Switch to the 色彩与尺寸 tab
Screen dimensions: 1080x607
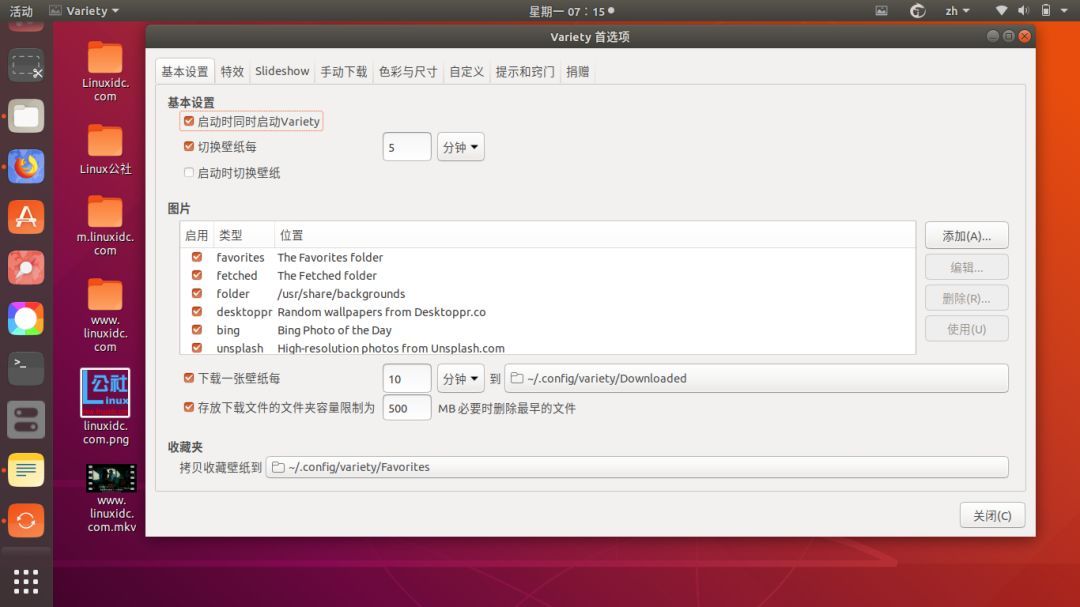click(408, 72)
